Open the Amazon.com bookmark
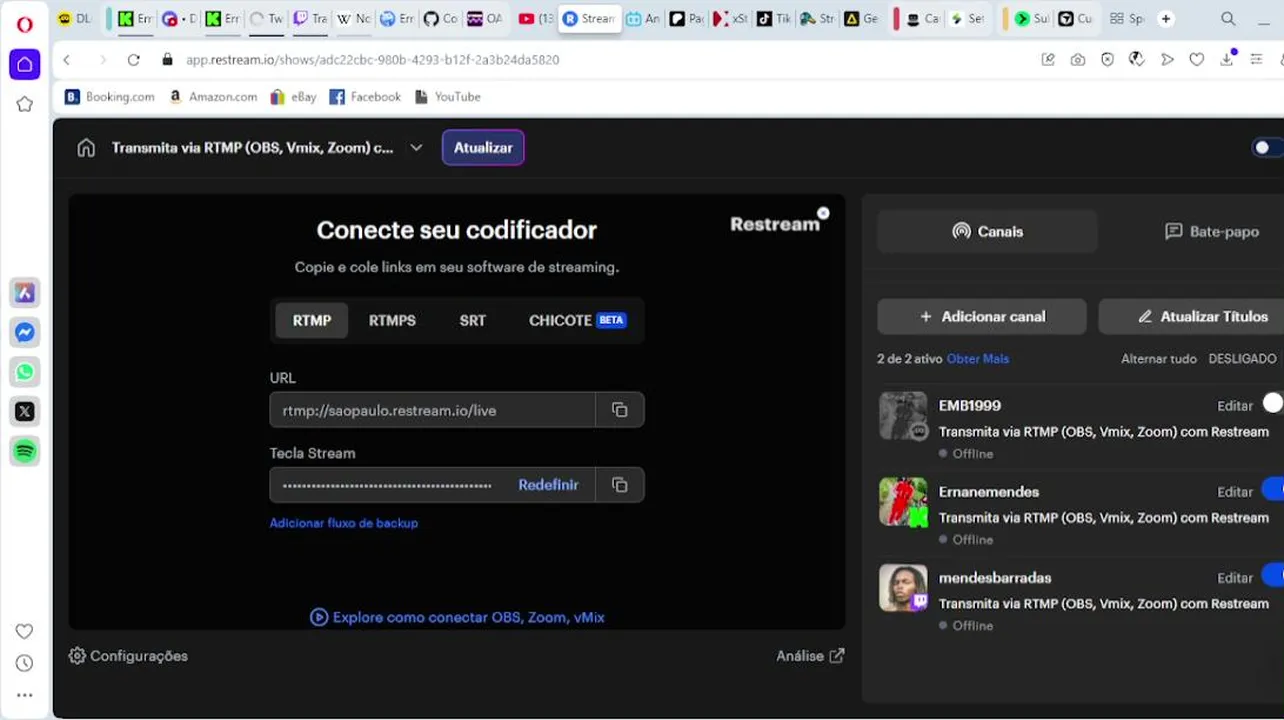Image resolution: width=1284 pixels, height=720 pixels. [x=213, y=97]
